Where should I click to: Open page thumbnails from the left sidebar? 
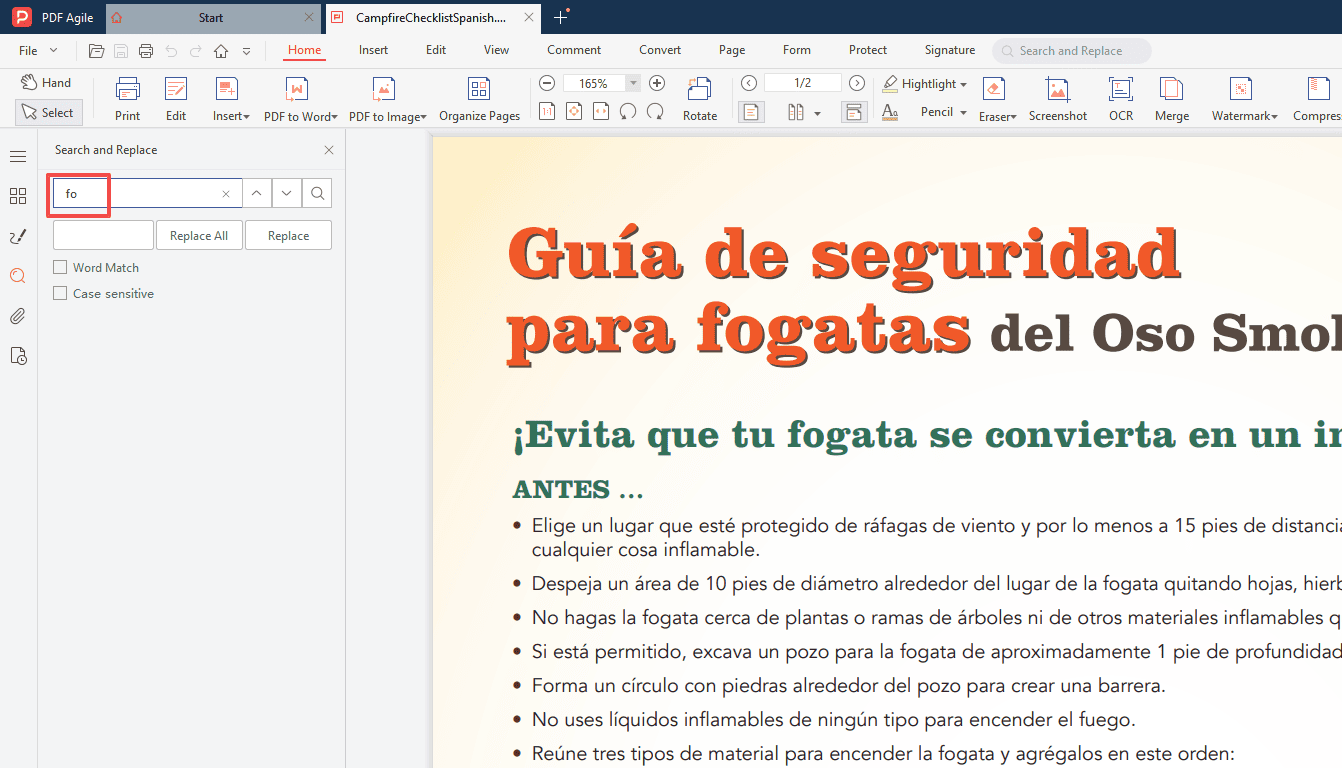pos(18,196)
